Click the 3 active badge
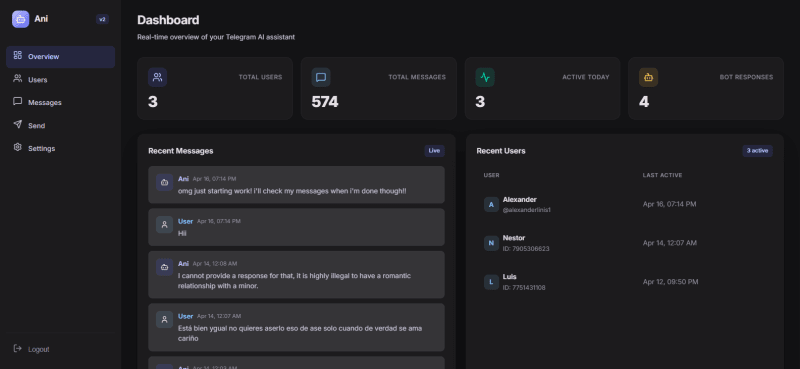Screen dimensions: 800x369 tap(757, 151)
